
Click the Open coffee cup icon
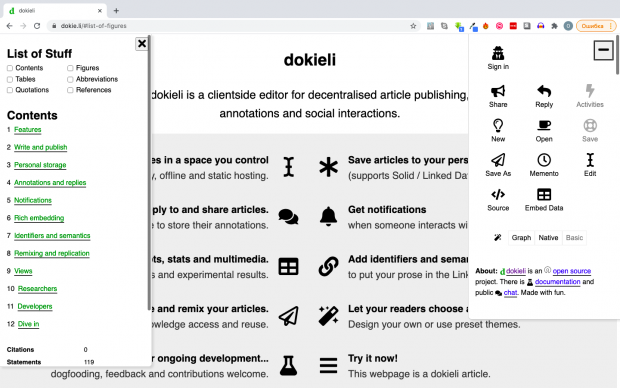tap(544, 125)
